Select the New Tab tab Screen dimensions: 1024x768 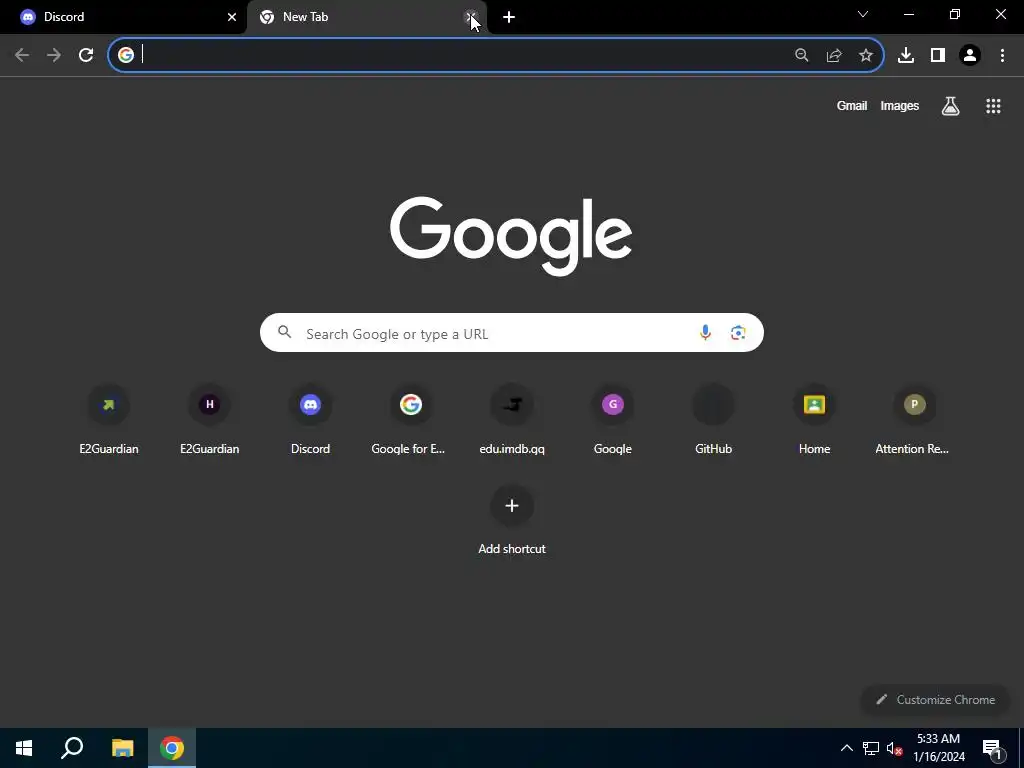[x=367, y=17]
